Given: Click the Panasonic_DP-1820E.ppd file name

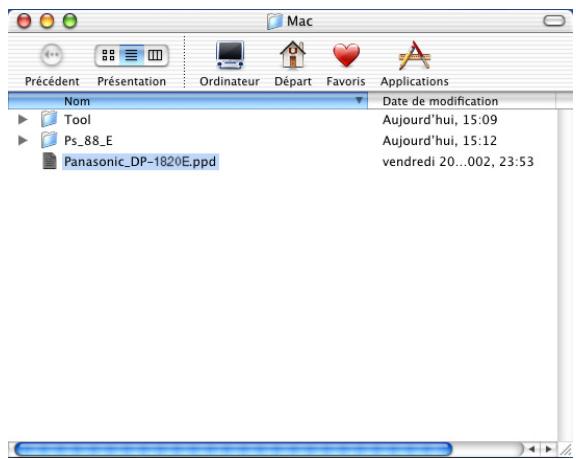Looking at the screenshot, I should (140, 162).
